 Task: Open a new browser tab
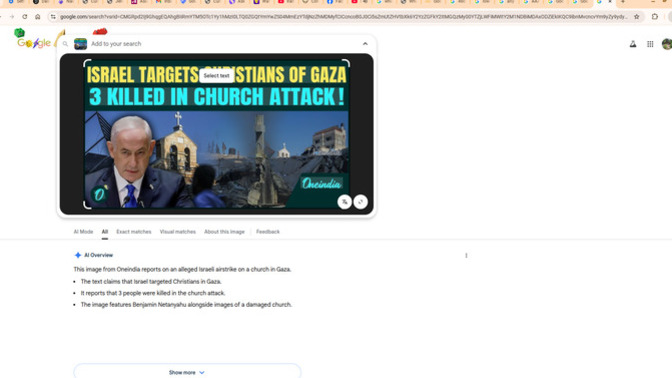point(623,2)
